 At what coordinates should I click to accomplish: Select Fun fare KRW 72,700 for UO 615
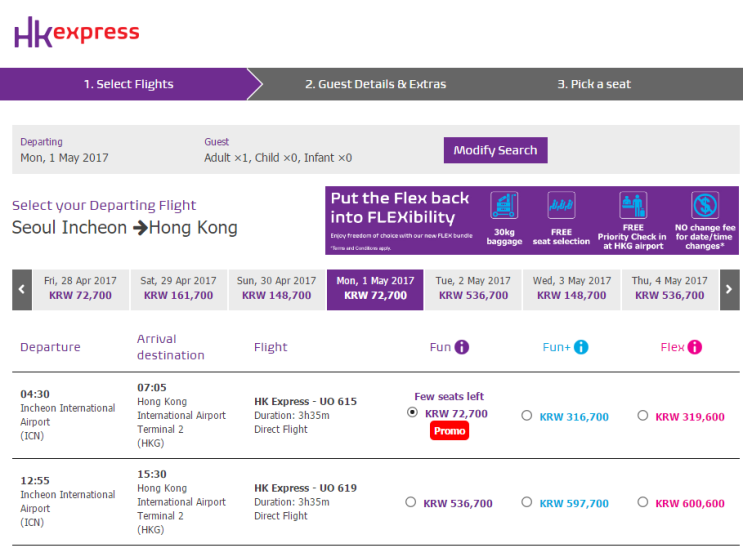(x=412, y=412)
